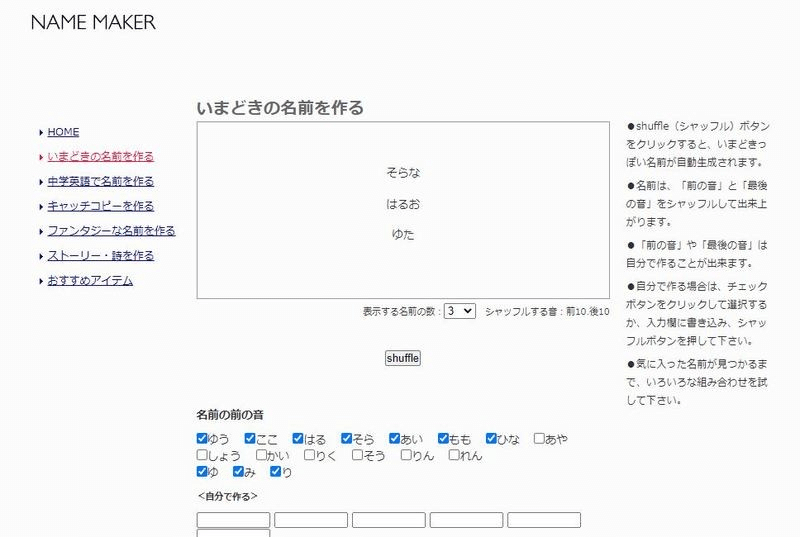Check the しょう checkbox
This screenshot has width=800, height=537.
point(202,454)
